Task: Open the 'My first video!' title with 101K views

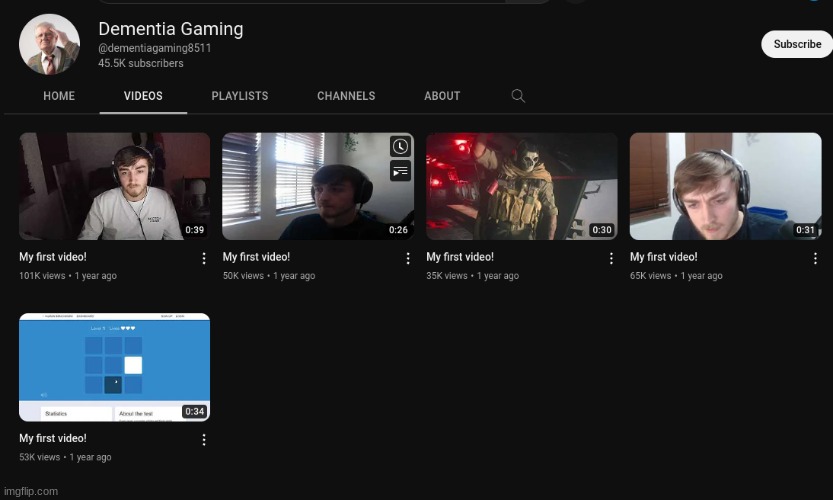Action: click(53, 257)
